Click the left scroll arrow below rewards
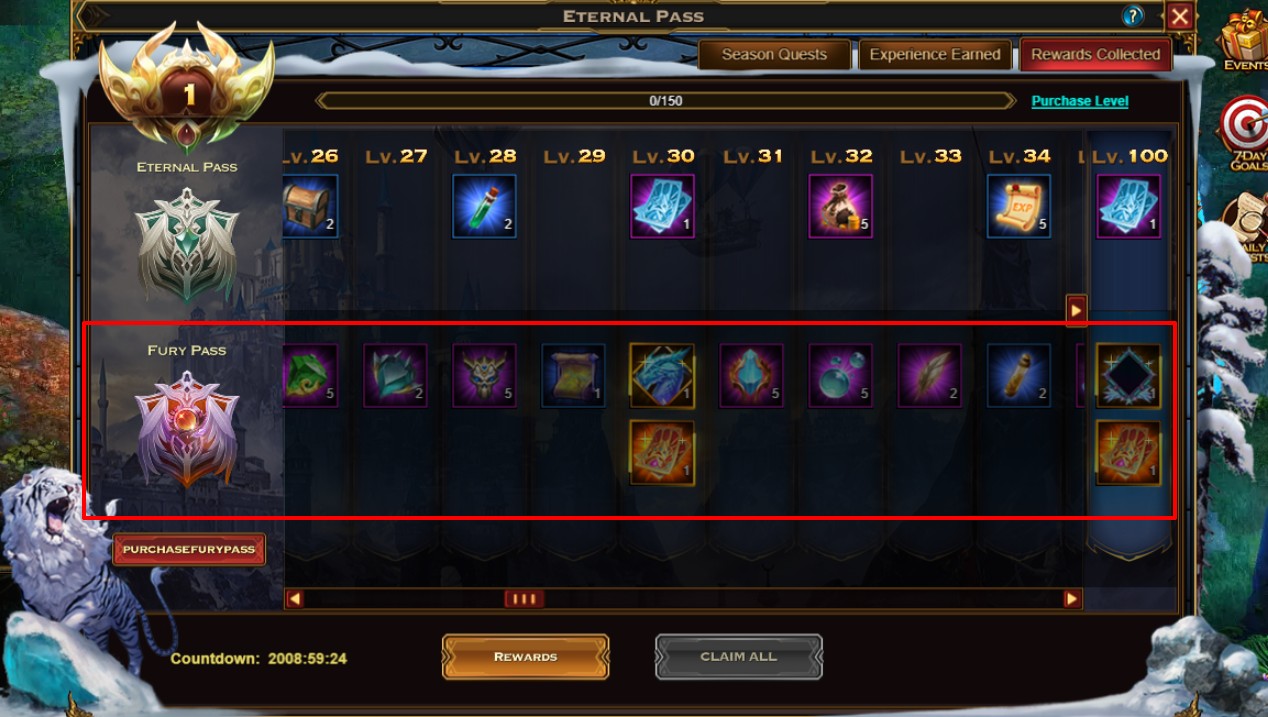This screenshot has height=717, width=1268. (x=294, y=599)
